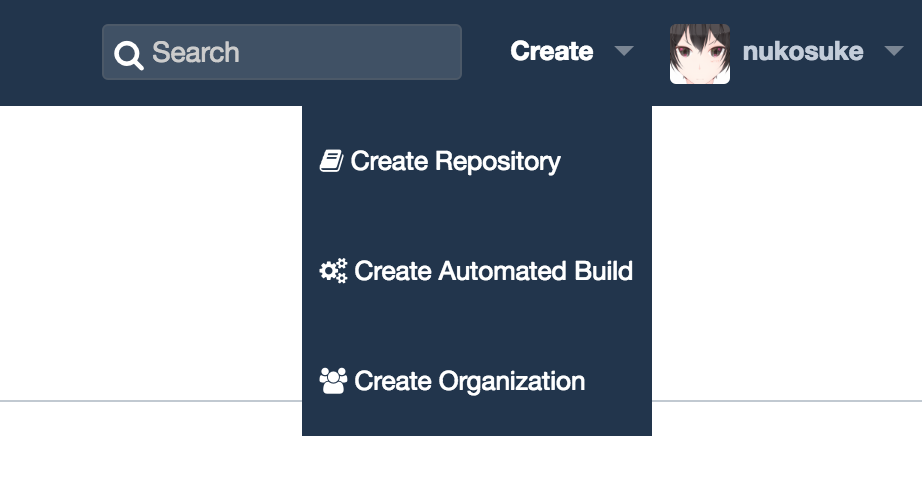Focus the Search input field
The image size is (922, 486).
click(282, 52)
